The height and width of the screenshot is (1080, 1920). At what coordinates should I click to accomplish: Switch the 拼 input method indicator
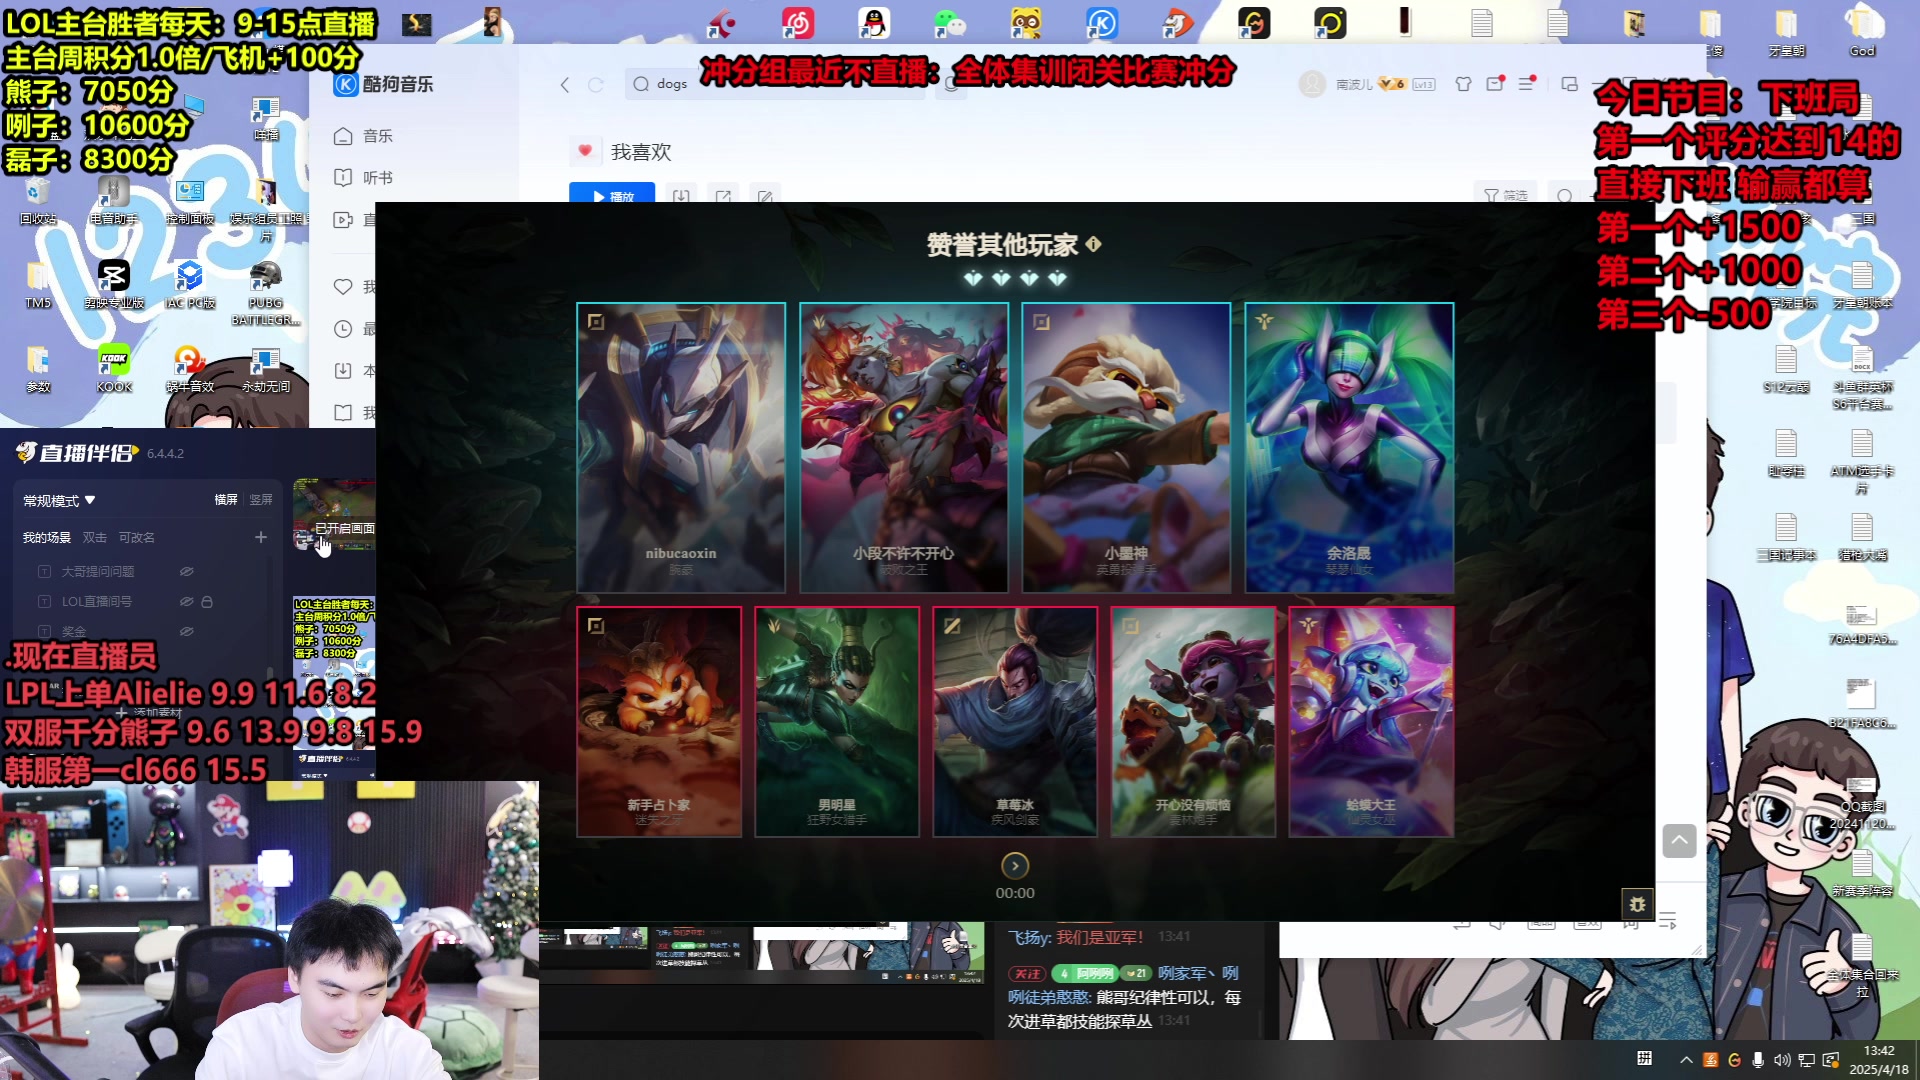tap(1644, 1059)
